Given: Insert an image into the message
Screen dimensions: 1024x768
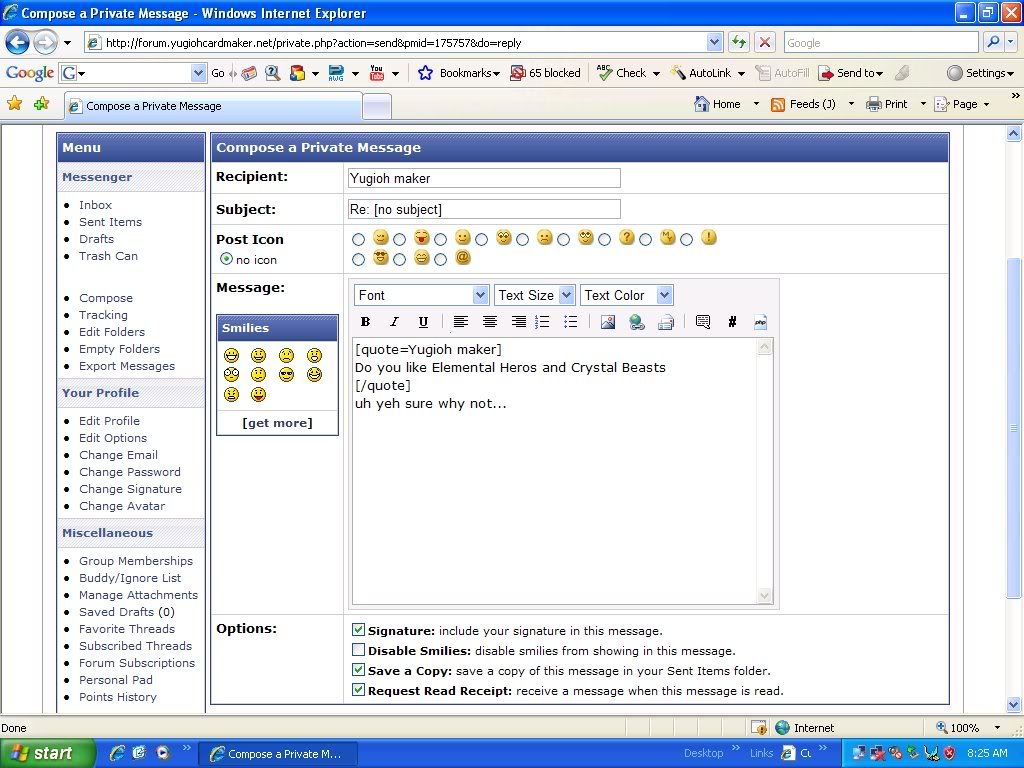Looking at the screenshot, I should point(607,322).
